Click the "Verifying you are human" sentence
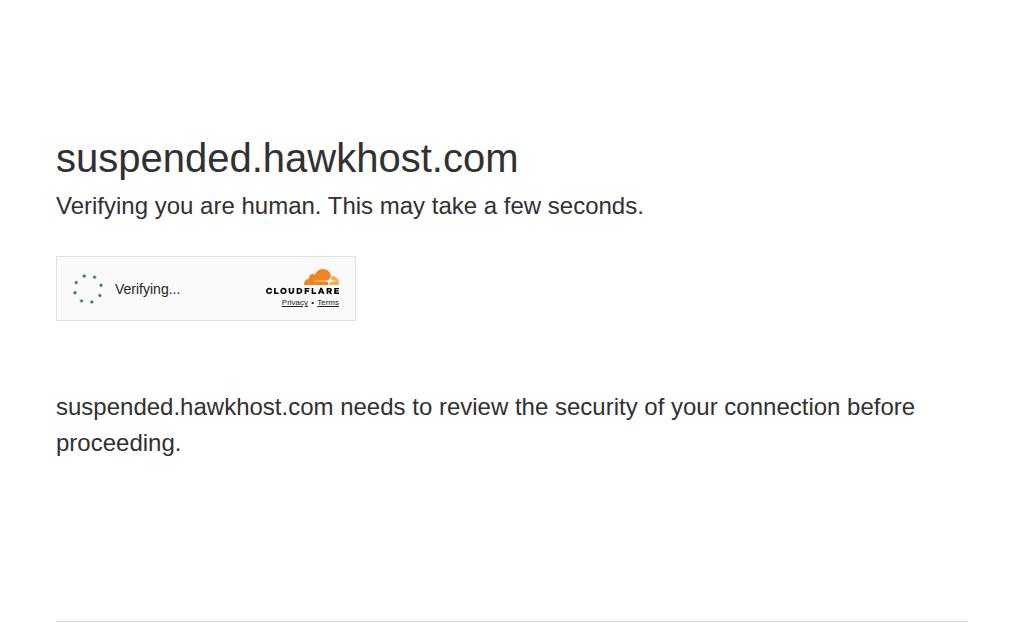The width and height of the screenshot is (1024, 629). [x=188, y=206]
